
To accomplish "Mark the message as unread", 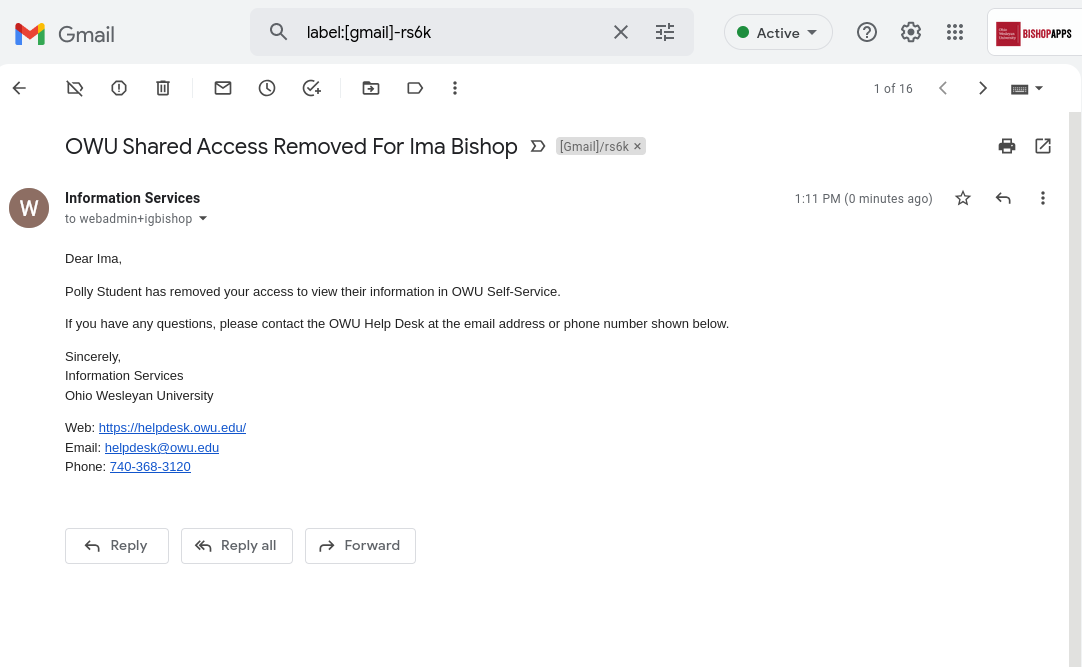I will [223, 88].
